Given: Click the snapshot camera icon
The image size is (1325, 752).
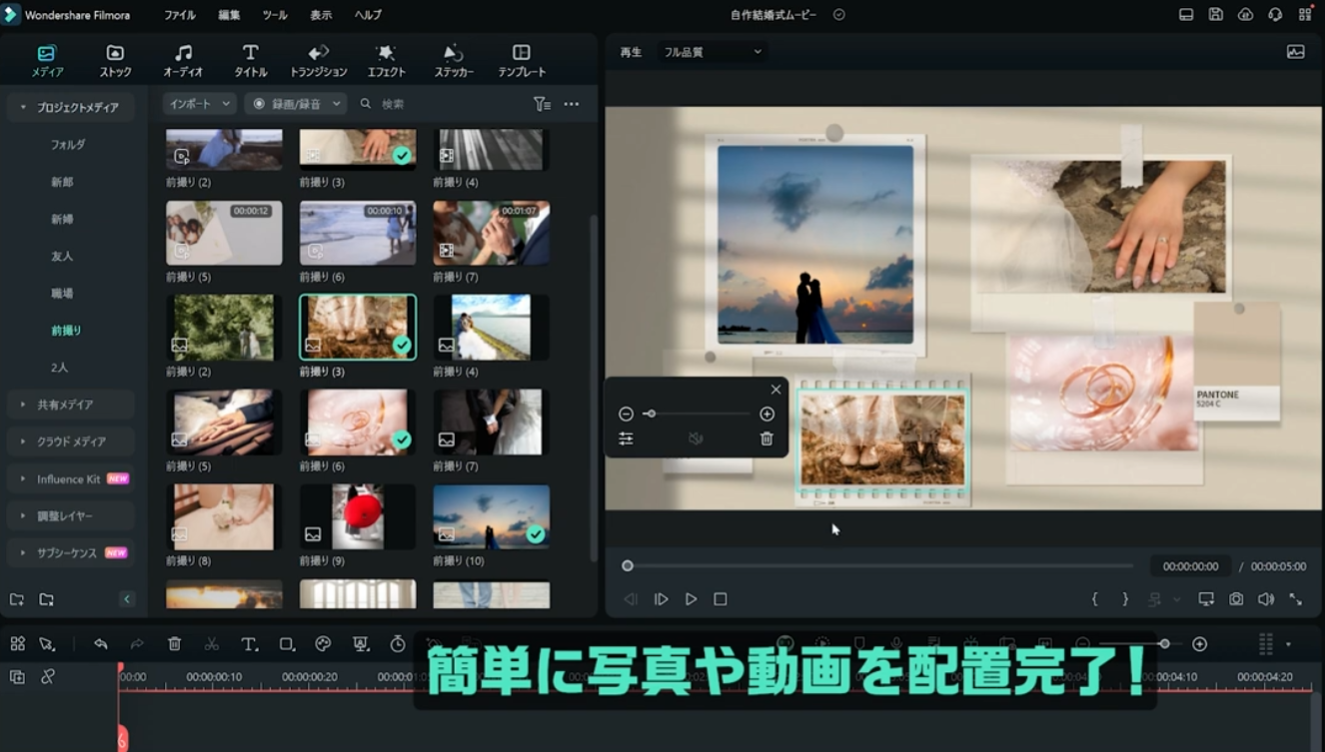Looking at the screenshot, I should (1236, 599).
